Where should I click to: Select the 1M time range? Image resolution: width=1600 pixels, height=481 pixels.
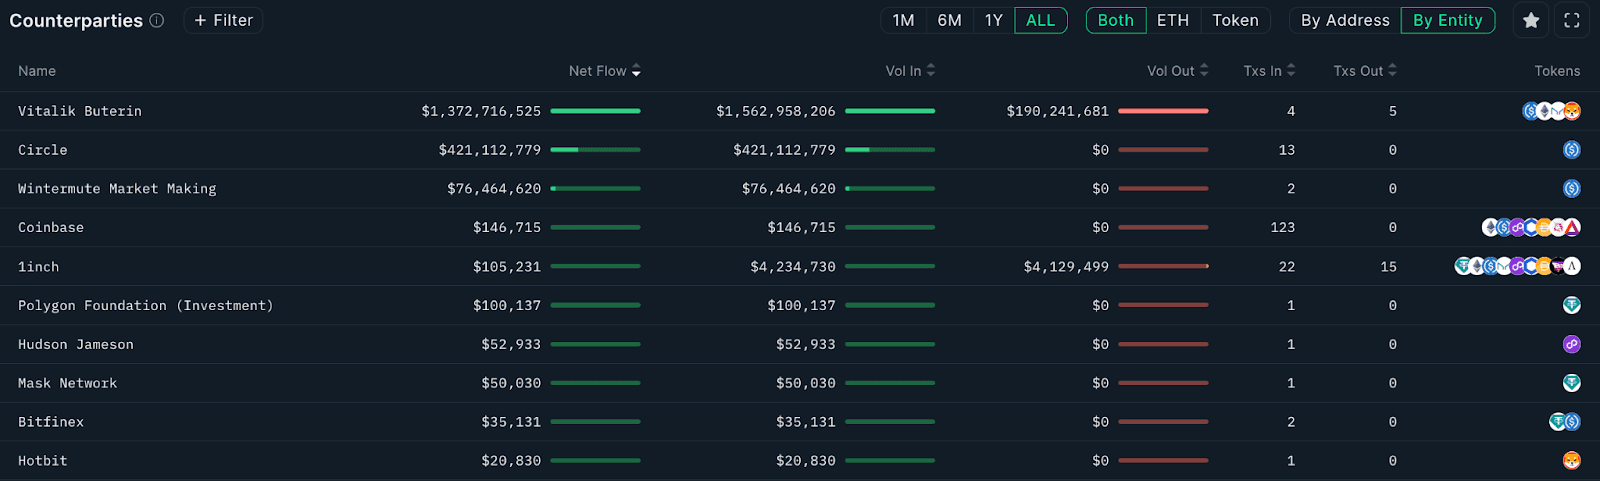(904, 20)
